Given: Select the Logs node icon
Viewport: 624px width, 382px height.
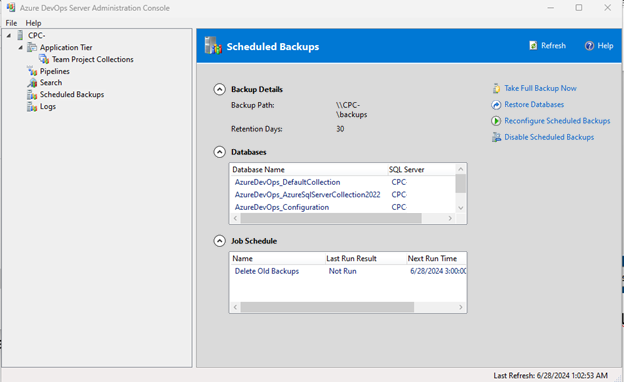Looking at the screenshot, I should pos(32,107).
